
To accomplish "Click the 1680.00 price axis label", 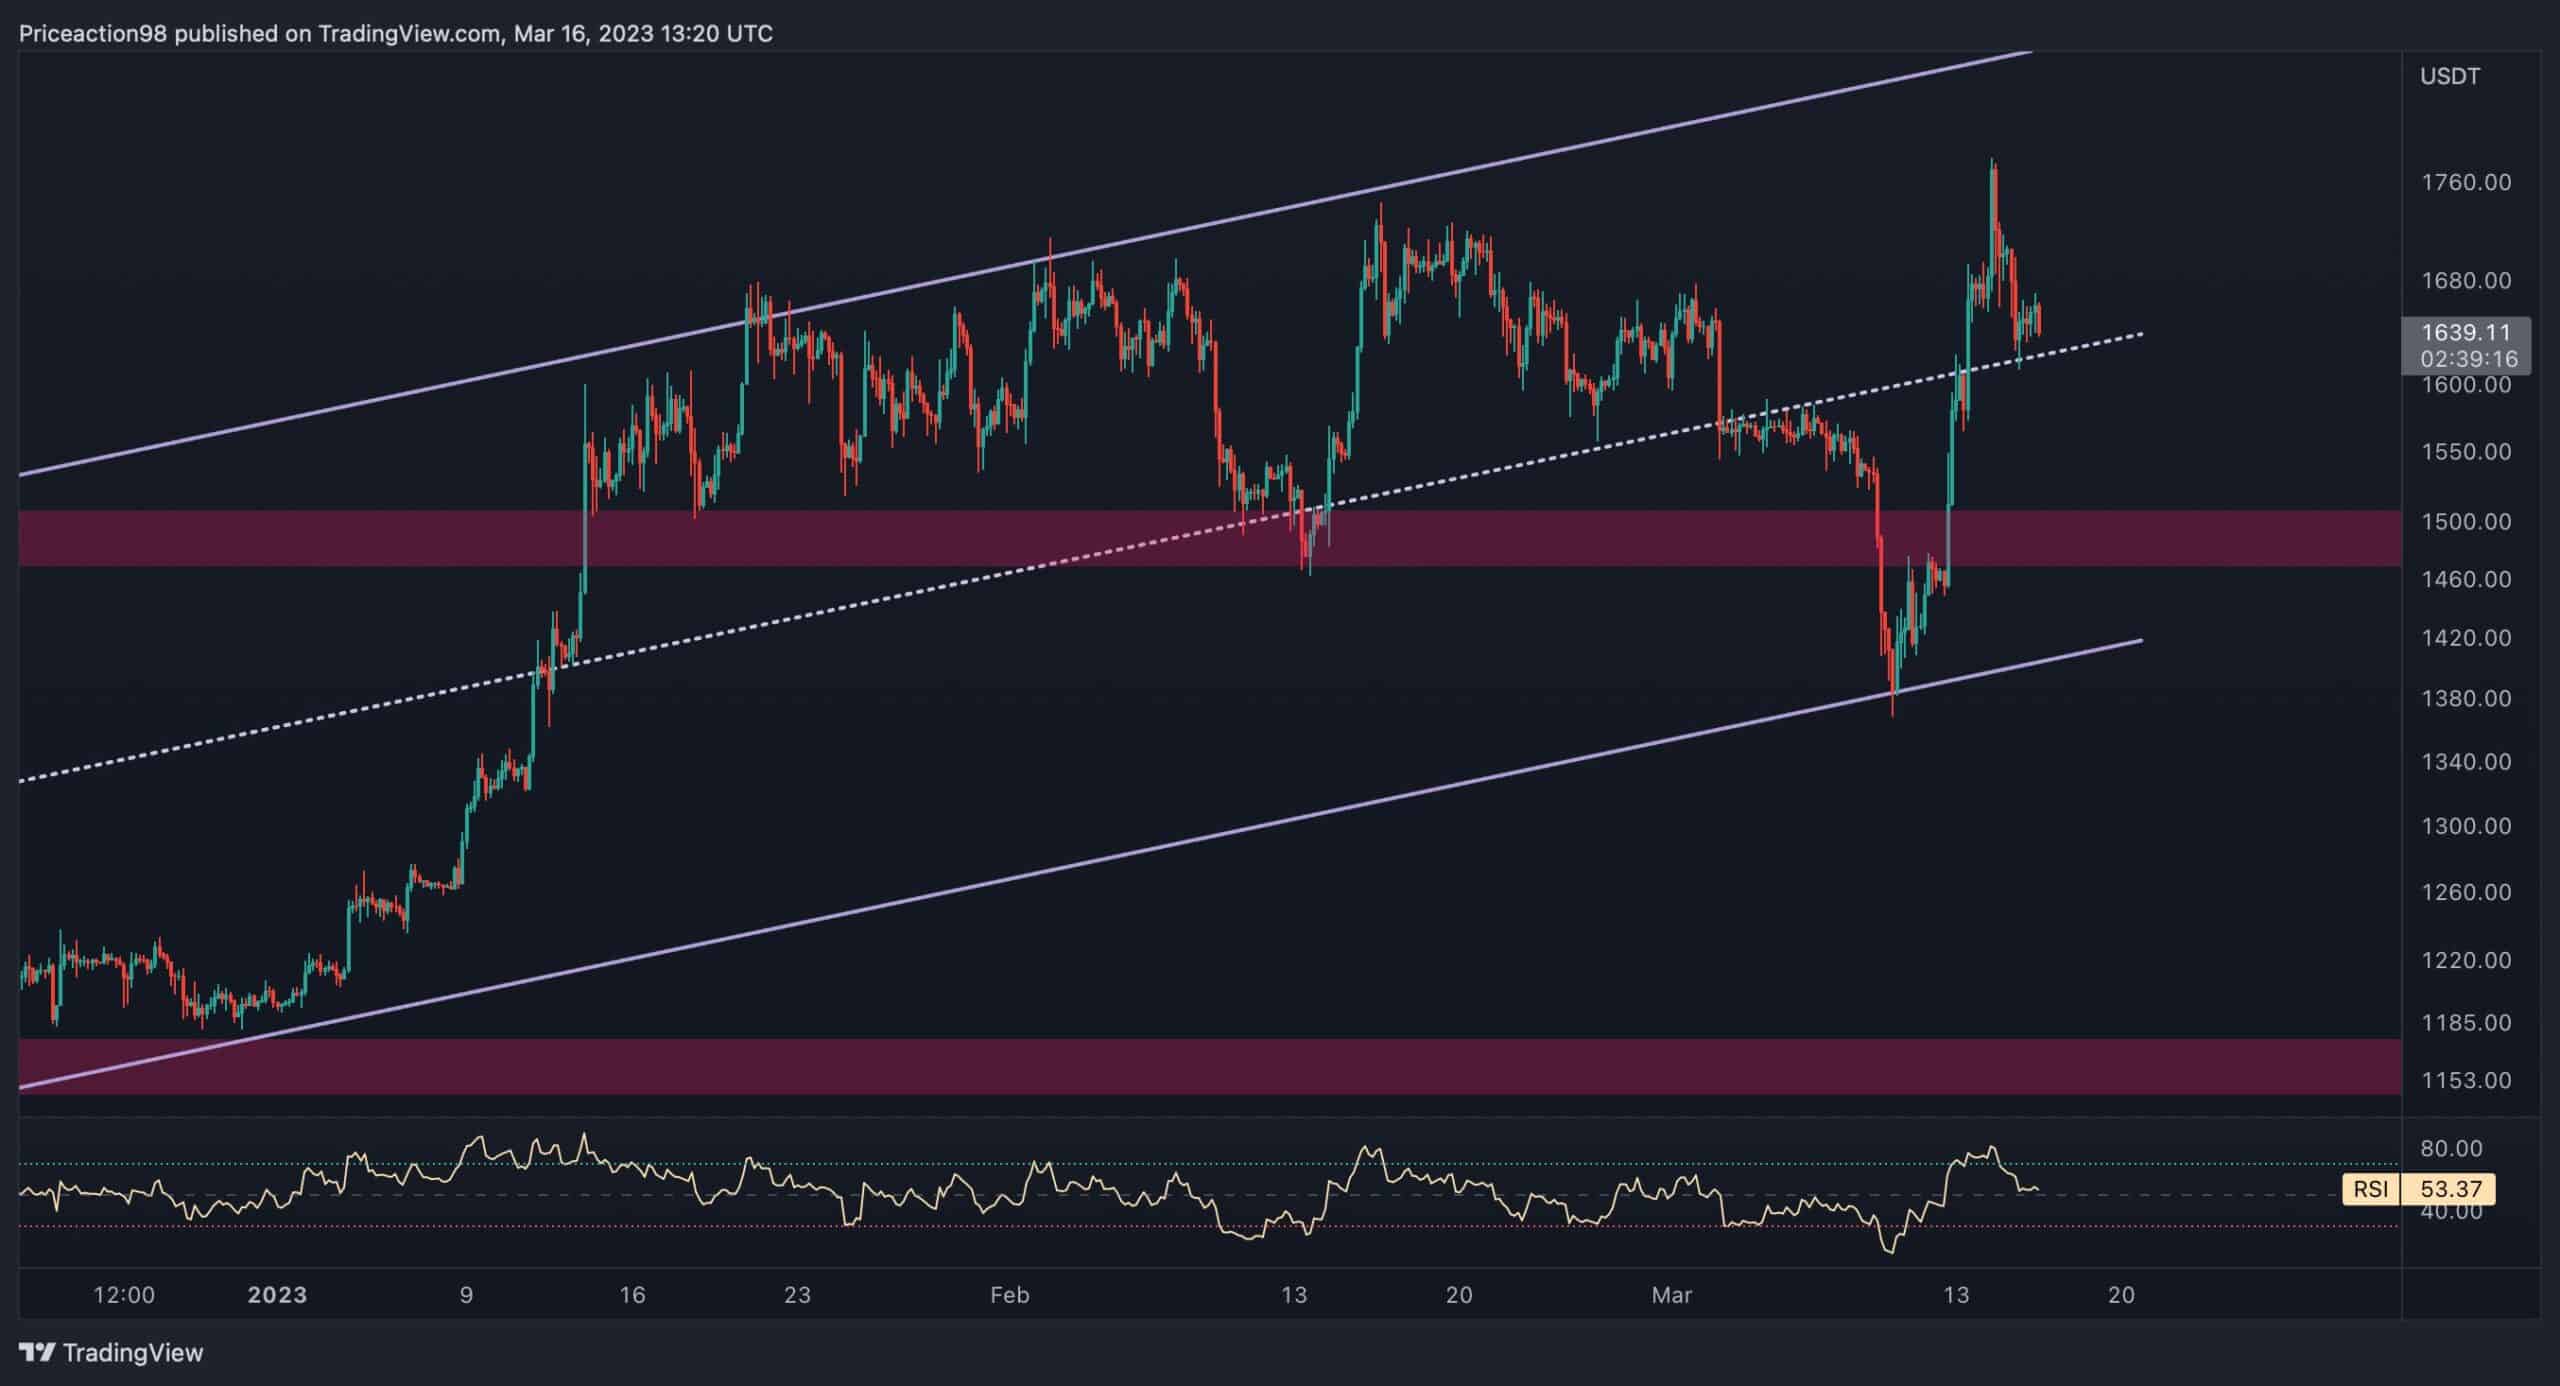I will pyautogui.click(x=2465, y=280).
